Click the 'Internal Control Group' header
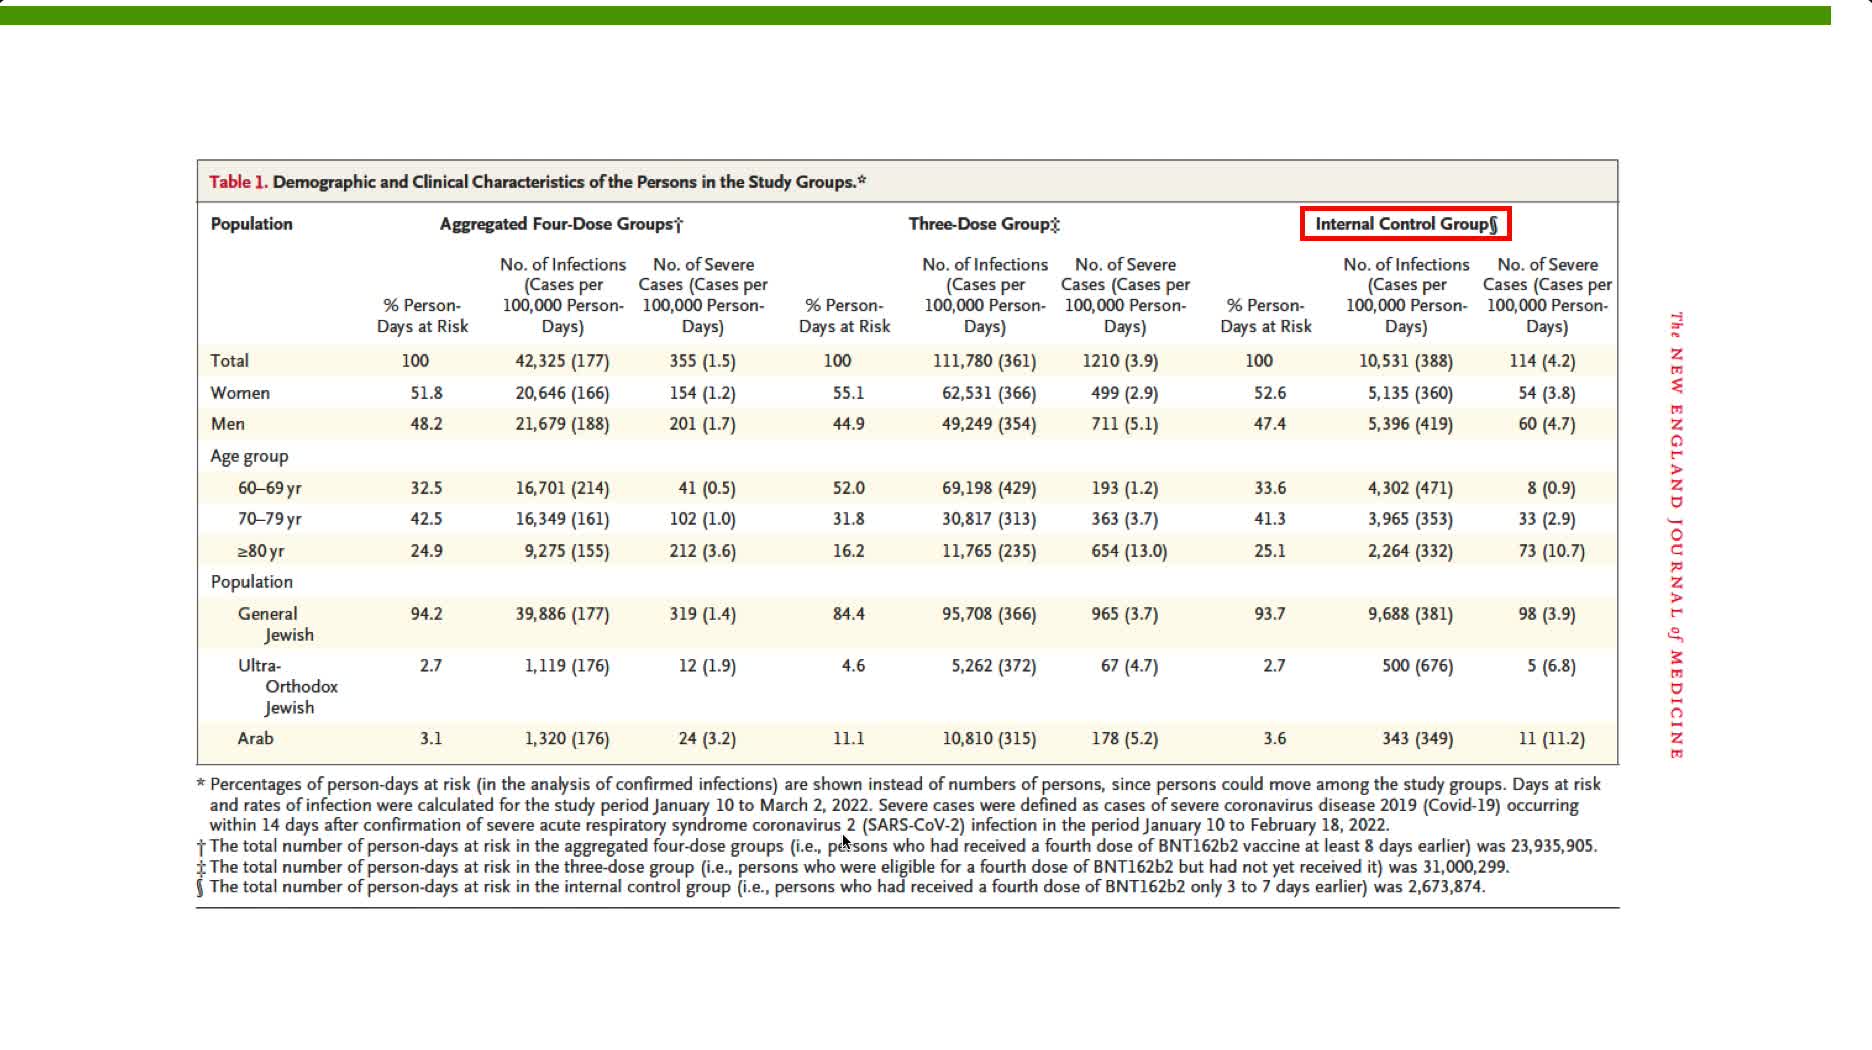 (1406, 224)
